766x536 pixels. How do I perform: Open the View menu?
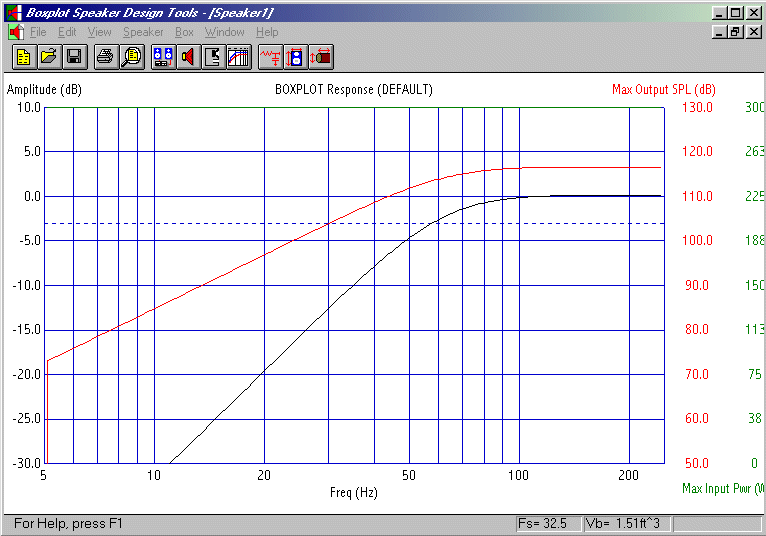(x=100, y=32)
